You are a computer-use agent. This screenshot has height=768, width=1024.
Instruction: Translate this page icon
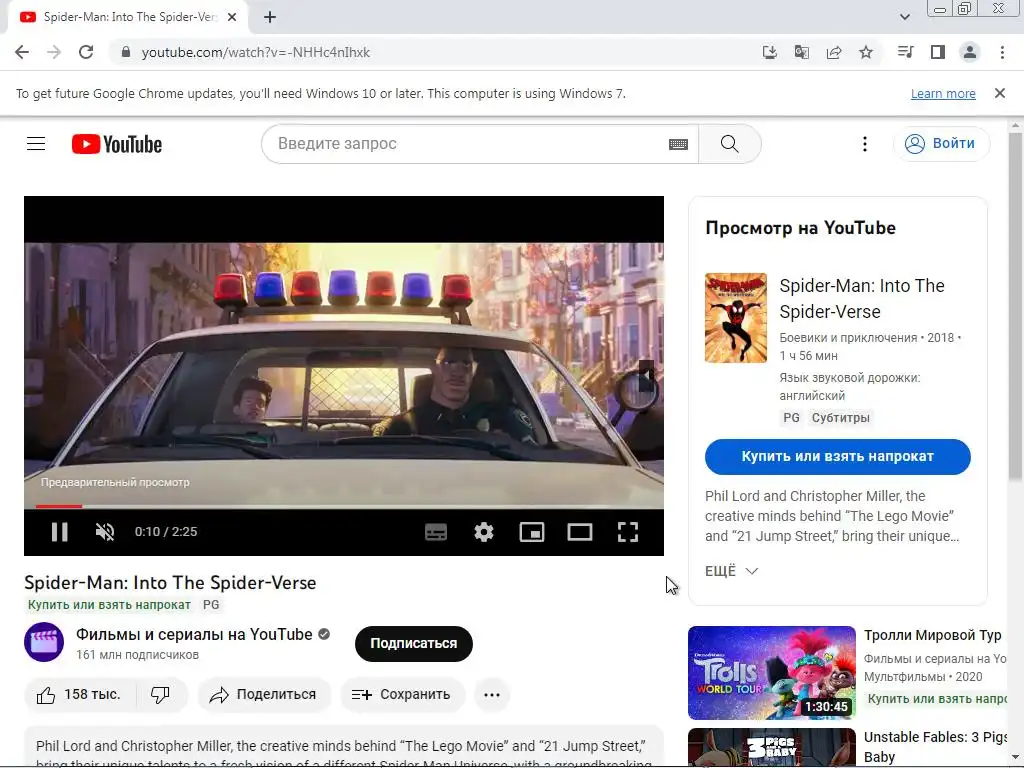coord(802,52)
